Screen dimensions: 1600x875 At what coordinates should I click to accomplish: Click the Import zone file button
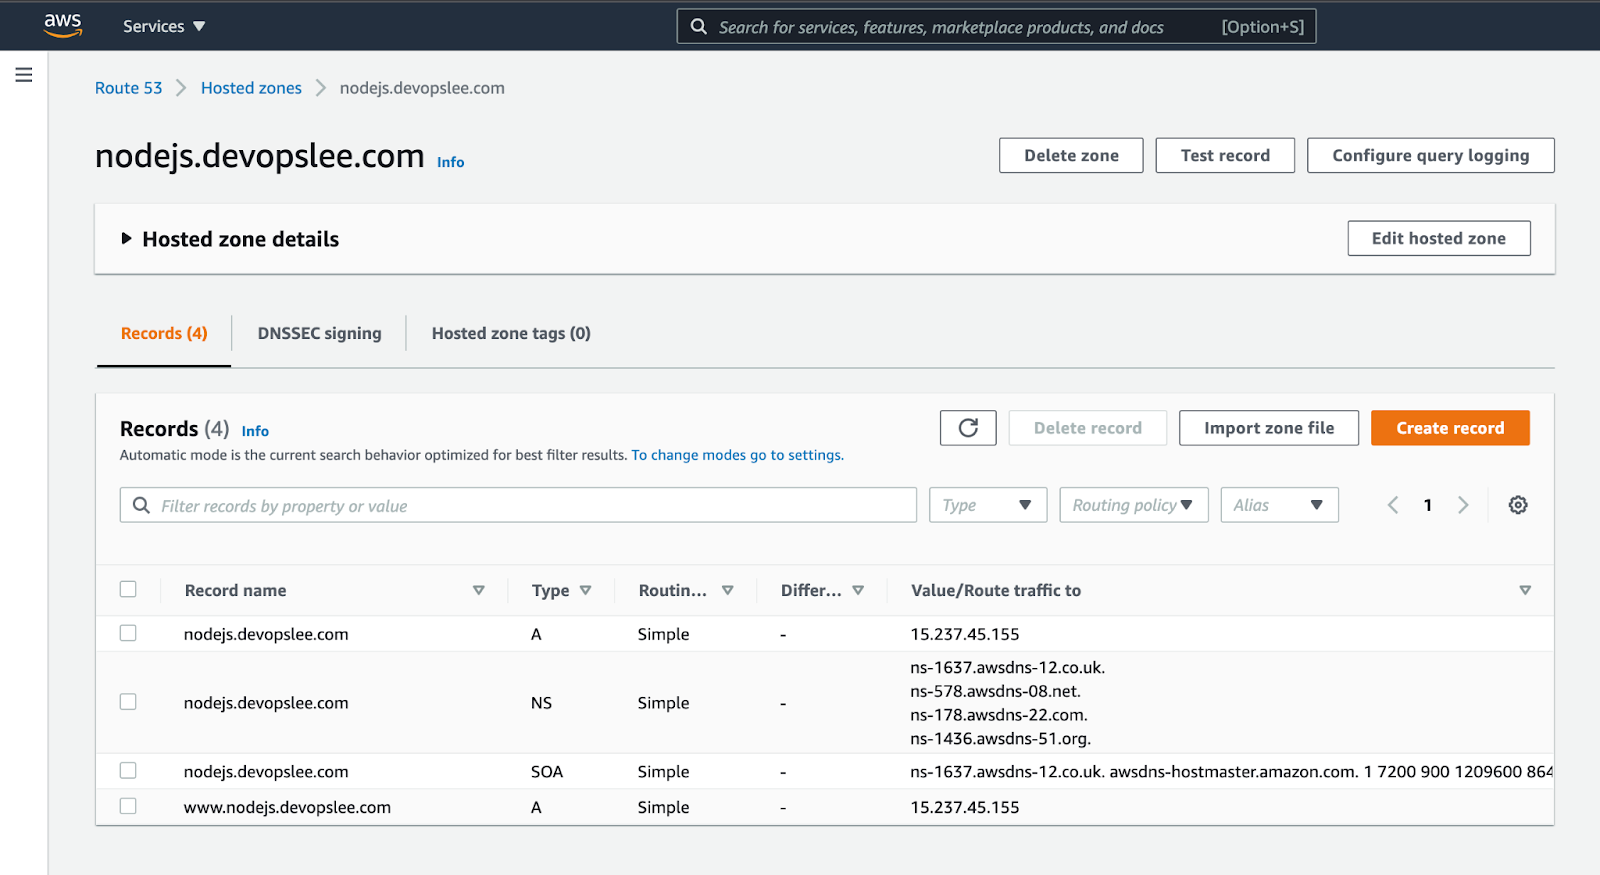click(x=1269, y=428)
